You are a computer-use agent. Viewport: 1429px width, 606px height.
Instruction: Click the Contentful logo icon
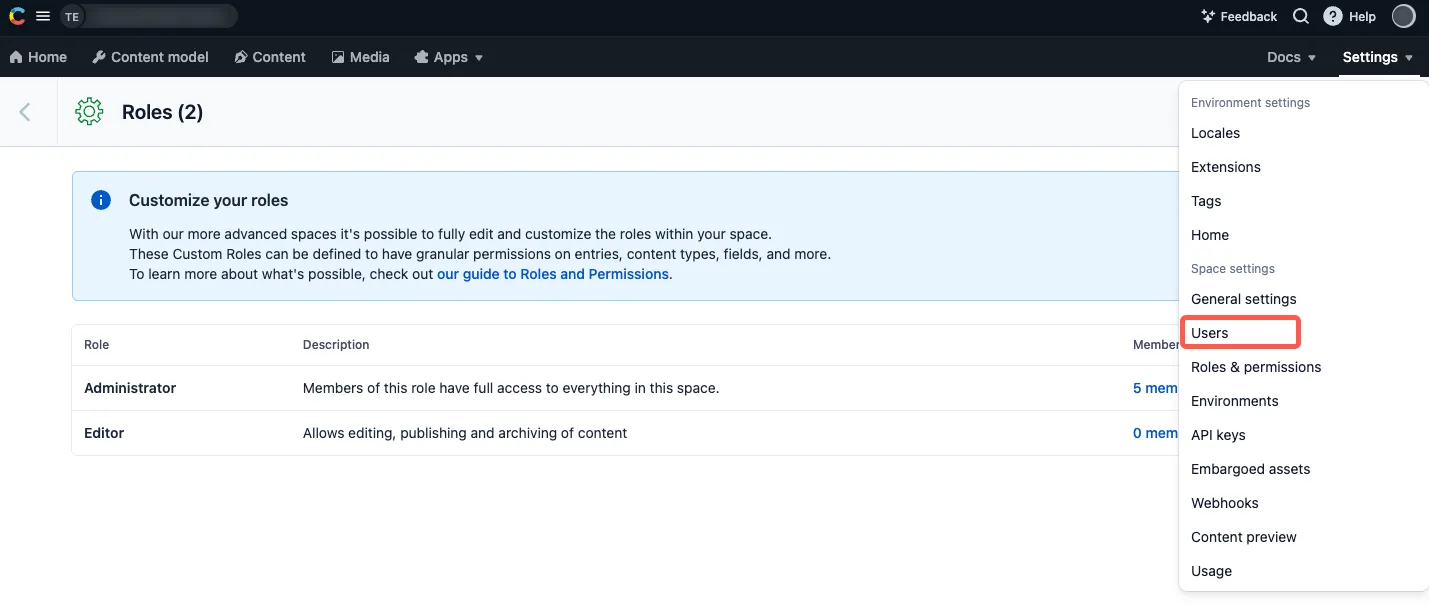17,16
